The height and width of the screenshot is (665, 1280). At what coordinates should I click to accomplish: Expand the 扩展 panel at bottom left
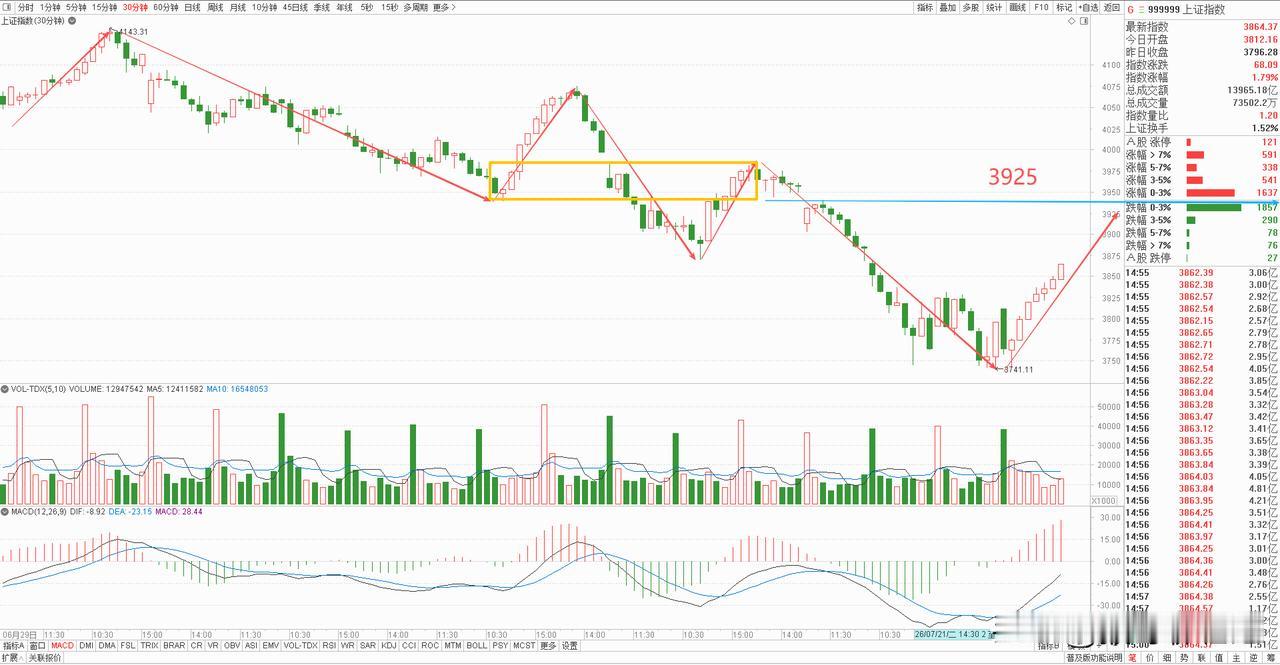(12, 658)
